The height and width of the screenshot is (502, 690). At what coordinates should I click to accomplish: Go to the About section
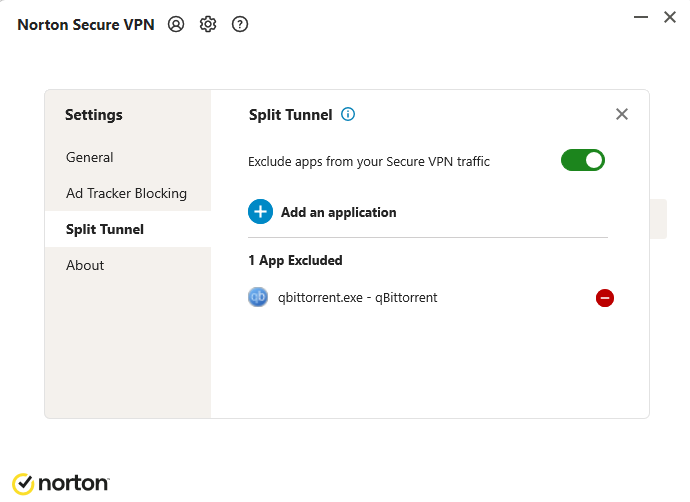(x=85, y=265)
